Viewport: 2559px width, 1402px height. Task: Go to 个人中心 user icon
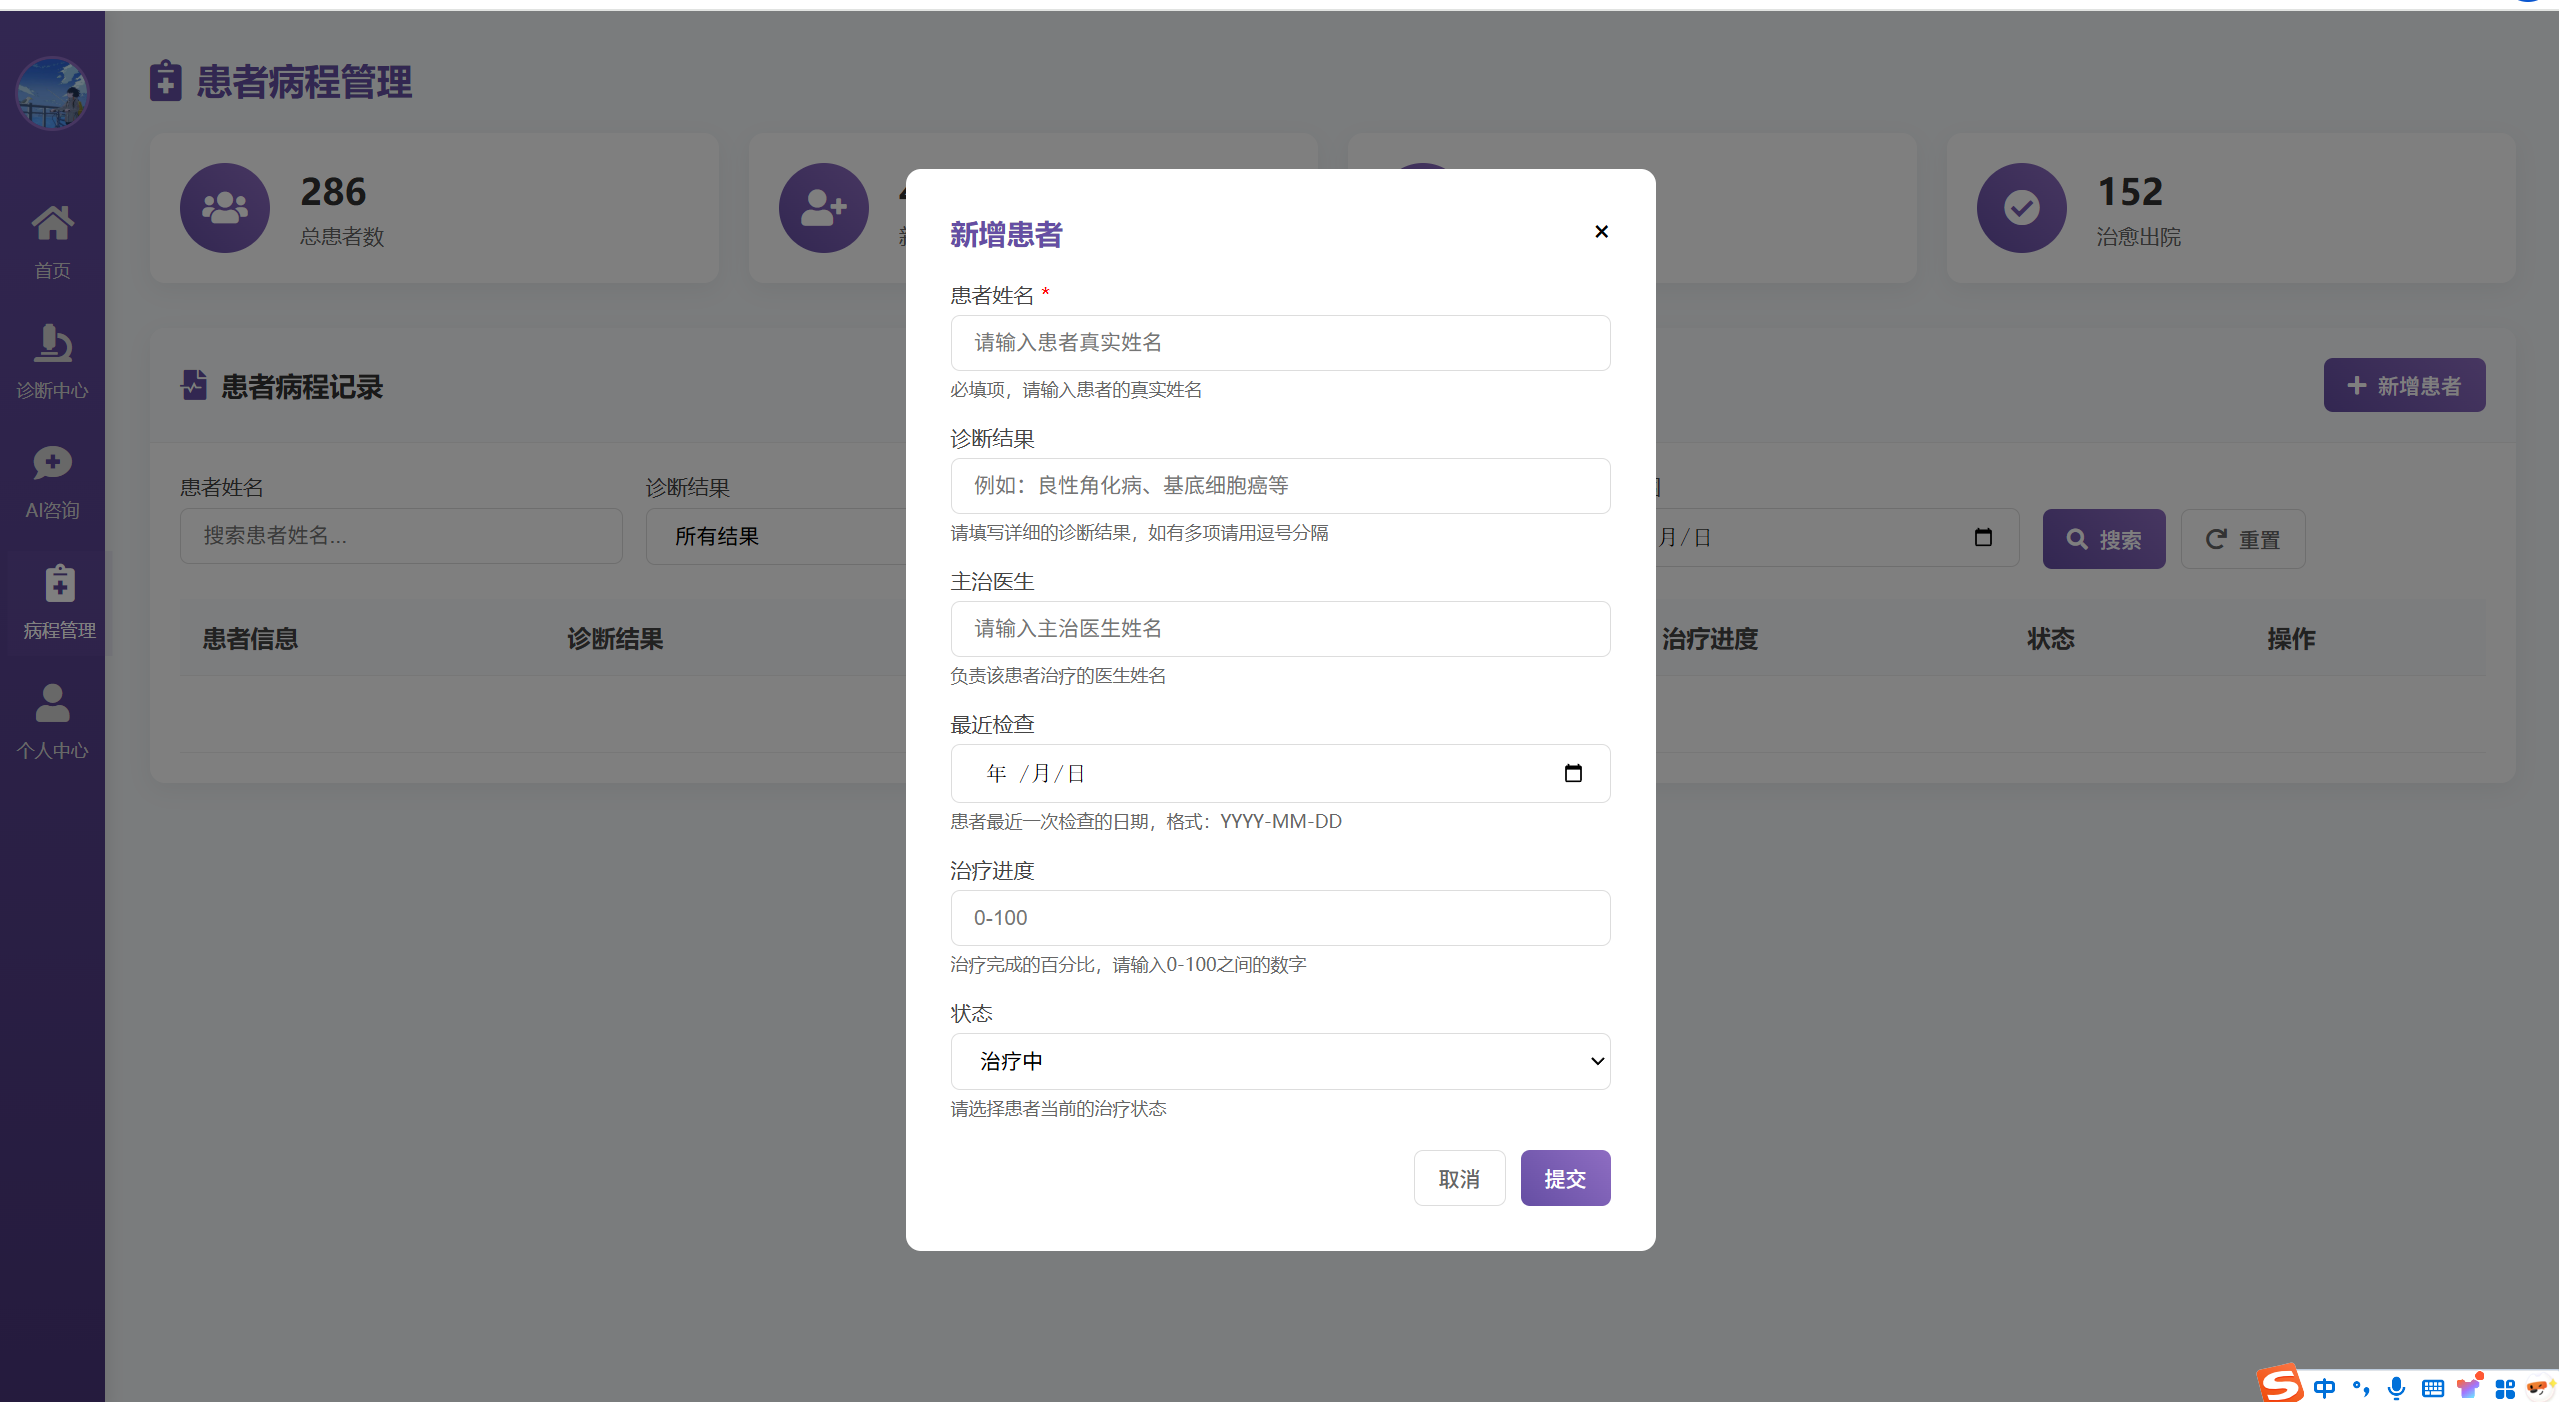pos(52,703)
